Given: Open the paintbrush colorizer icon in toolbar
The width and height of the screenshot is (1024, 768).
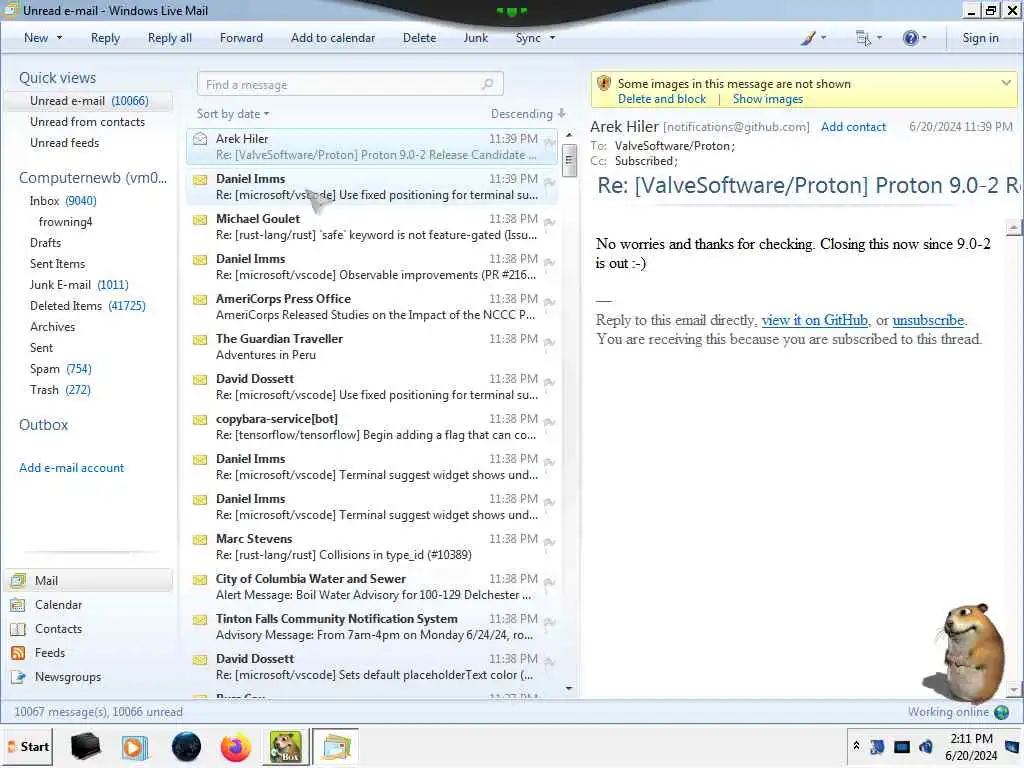Looking at the screenshot, I should pyautogui.click(x=808, y=38).
